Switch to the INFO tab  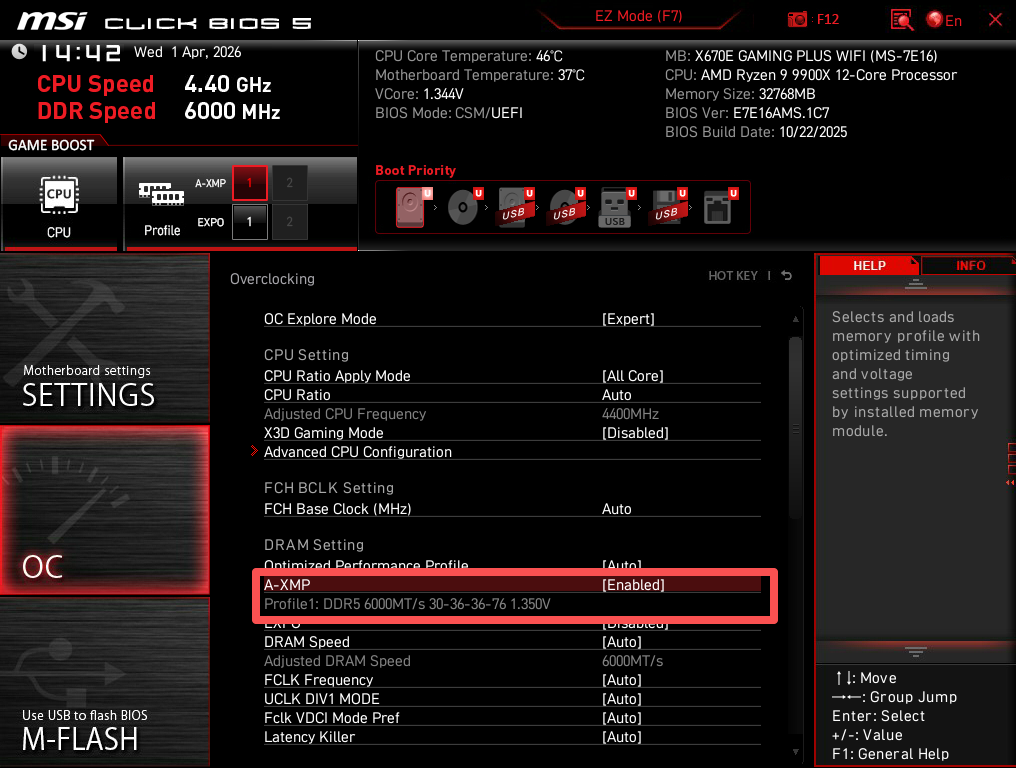coord(970,265)
